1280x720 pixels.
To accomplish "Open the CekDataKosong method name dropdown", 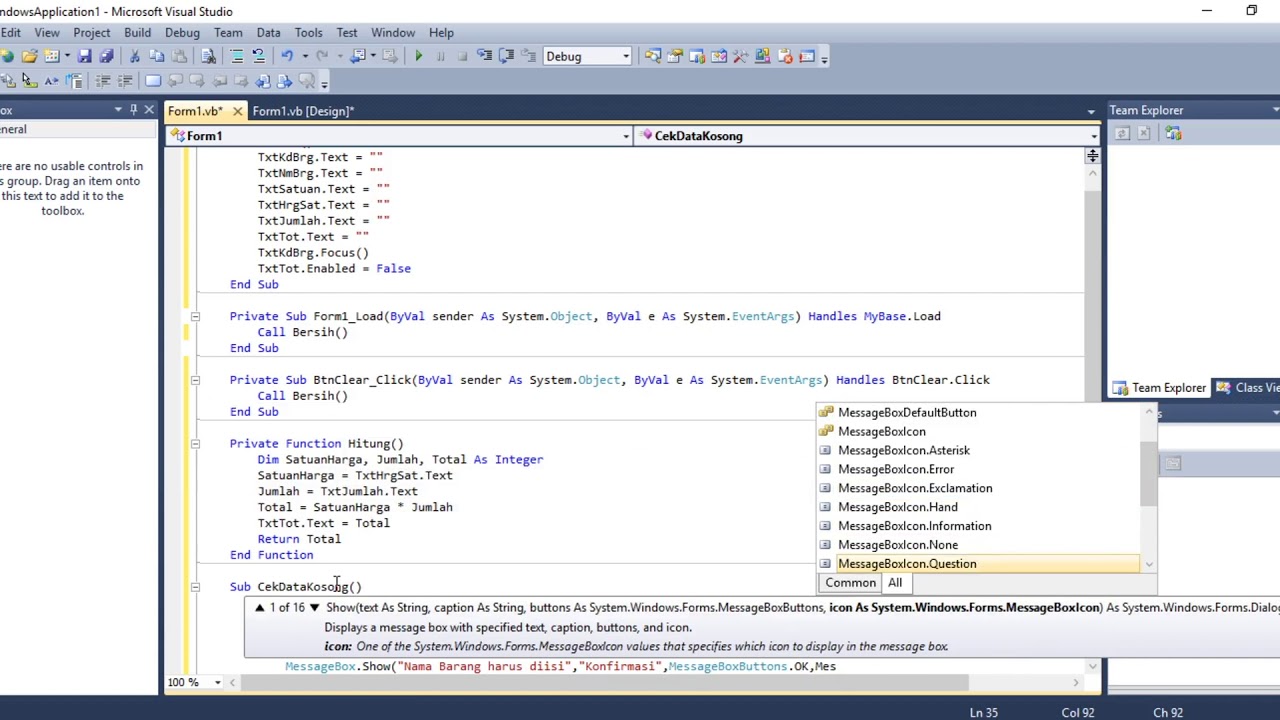I will pyautogui.click(x=1093, y=136).
